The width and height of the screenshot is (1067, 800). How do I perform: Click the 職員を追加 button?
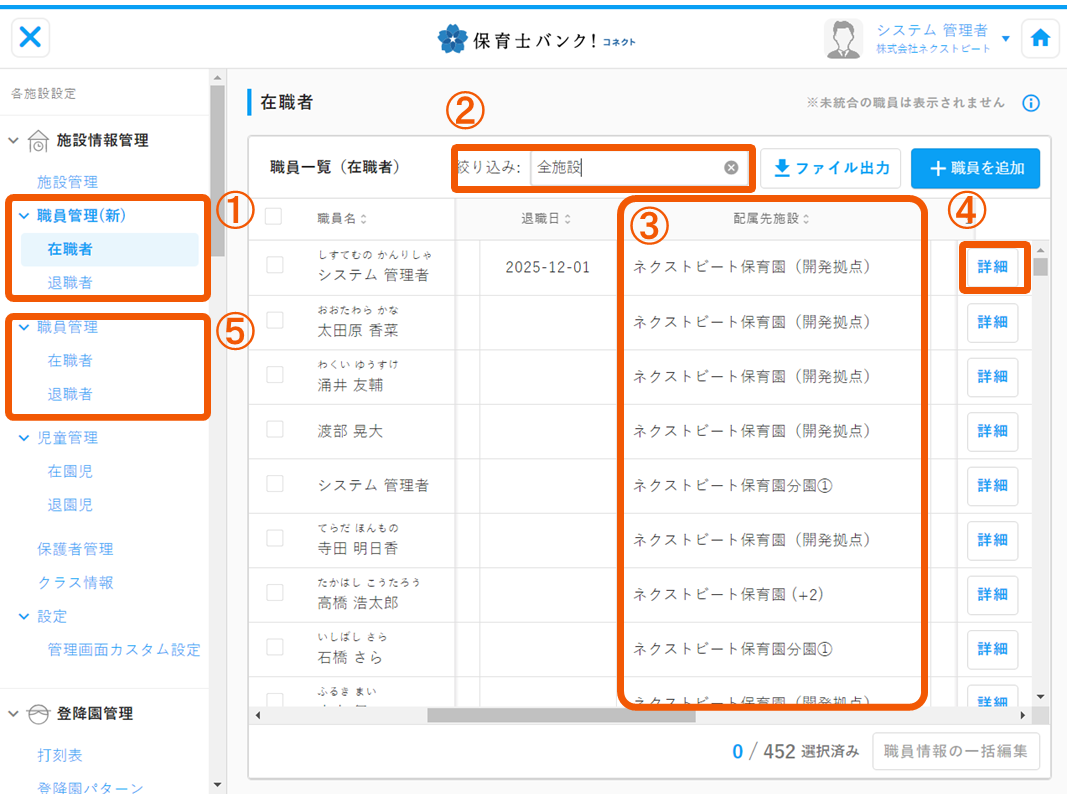pyautogui.click(x=976, y=168)
